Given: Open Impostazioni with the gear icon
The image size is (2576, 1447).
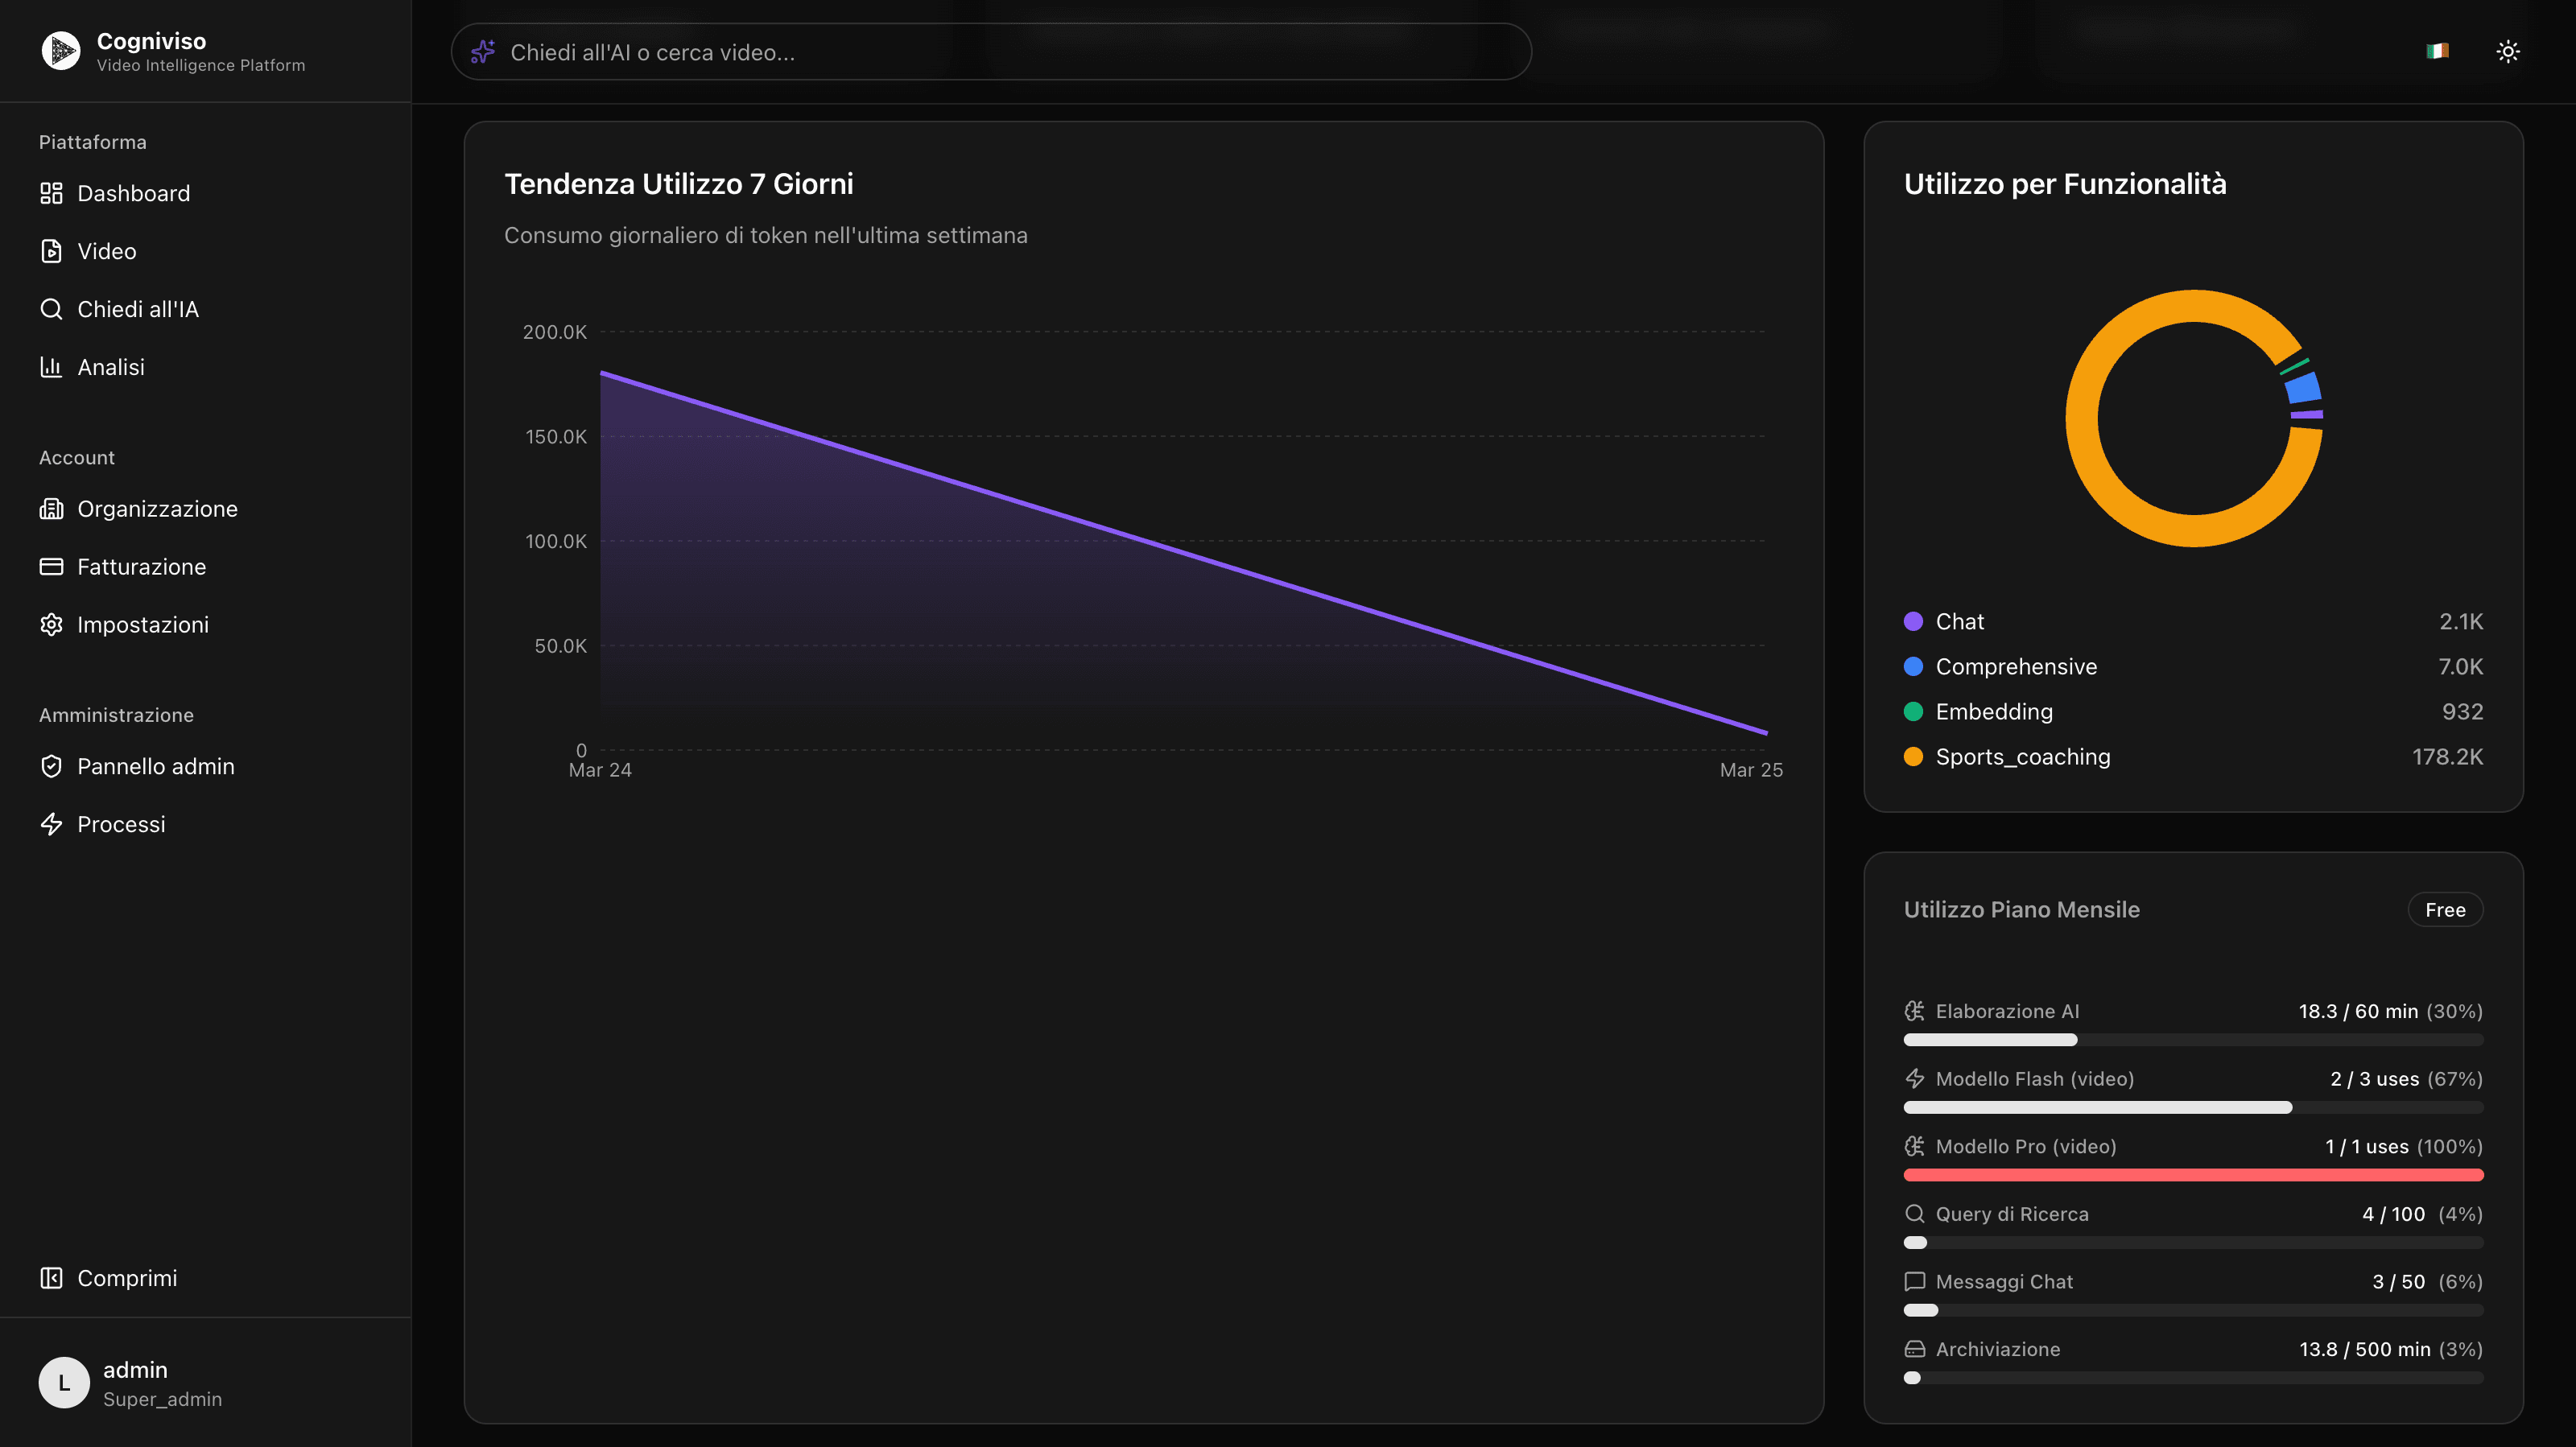Looking at the screenshot, I should 52,624.
